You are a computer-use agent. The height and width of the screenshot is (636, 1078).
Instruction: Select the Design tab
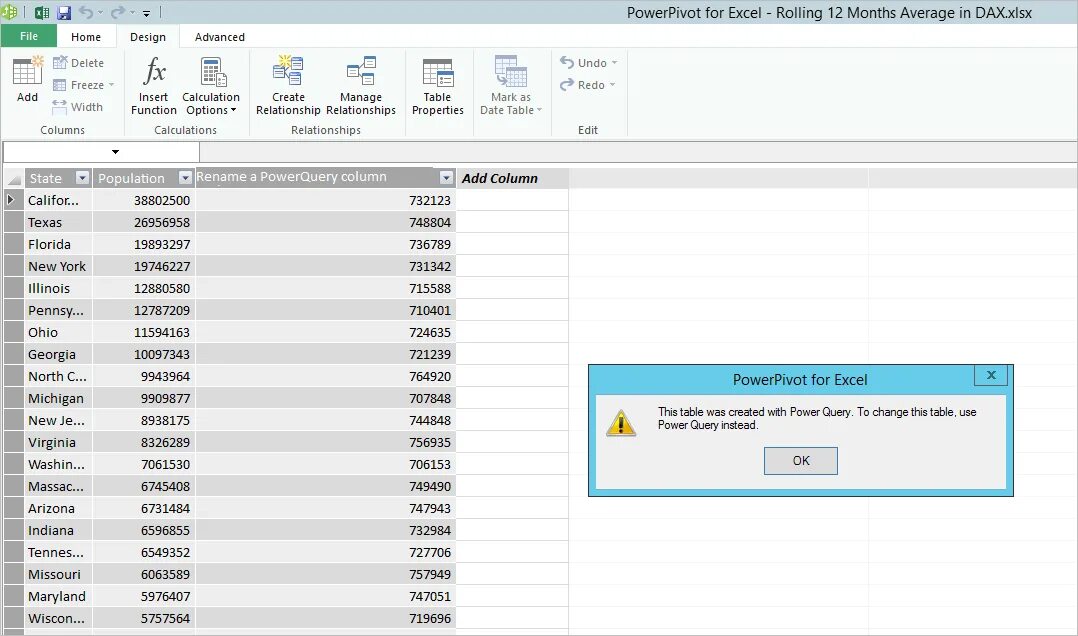[148, 37]
